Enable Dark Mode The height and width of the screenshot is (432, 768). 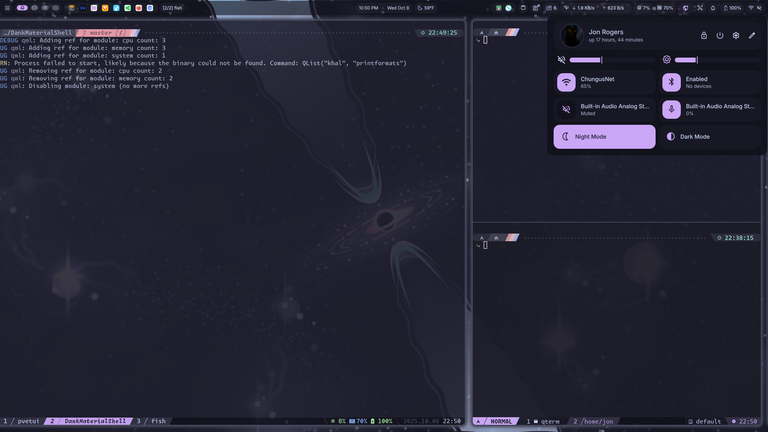point(710,136)
